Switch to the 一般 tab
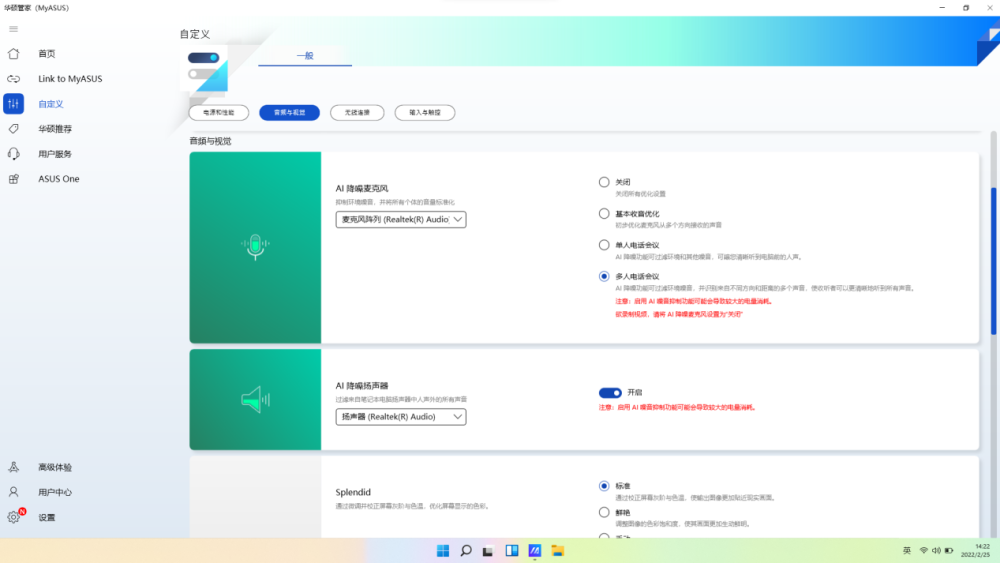The height and width of the screenshot is (563, 1000). pyautogui.click(x=305, y=56)
